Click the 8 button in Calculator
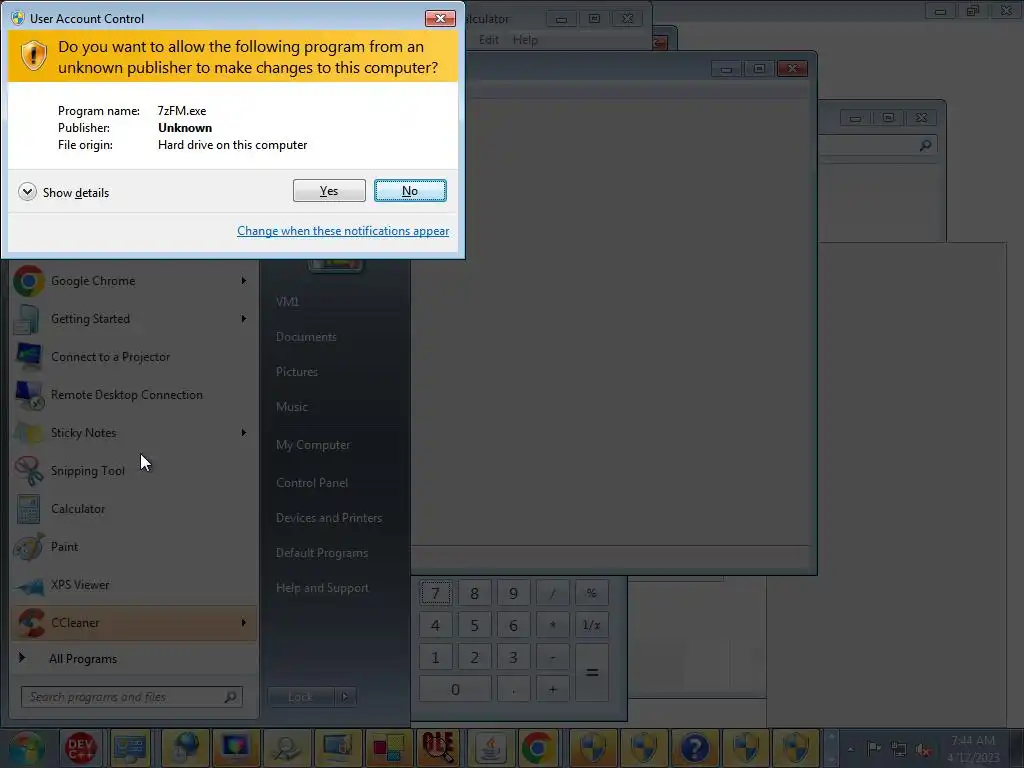Image resolution: width=1024 pixels, height=768 pixels. [474, 593]
